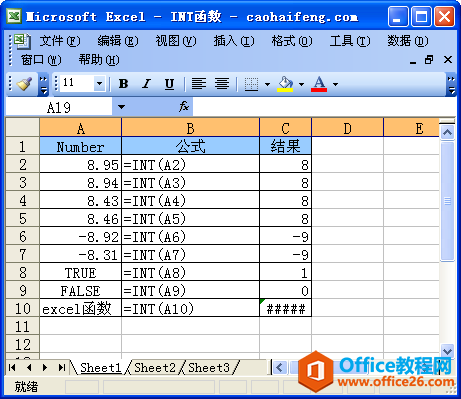This screenshot has width=461, height=399.
Task: Expand the Name Box A19 dropdown arrow
Action: click(121, 107)
